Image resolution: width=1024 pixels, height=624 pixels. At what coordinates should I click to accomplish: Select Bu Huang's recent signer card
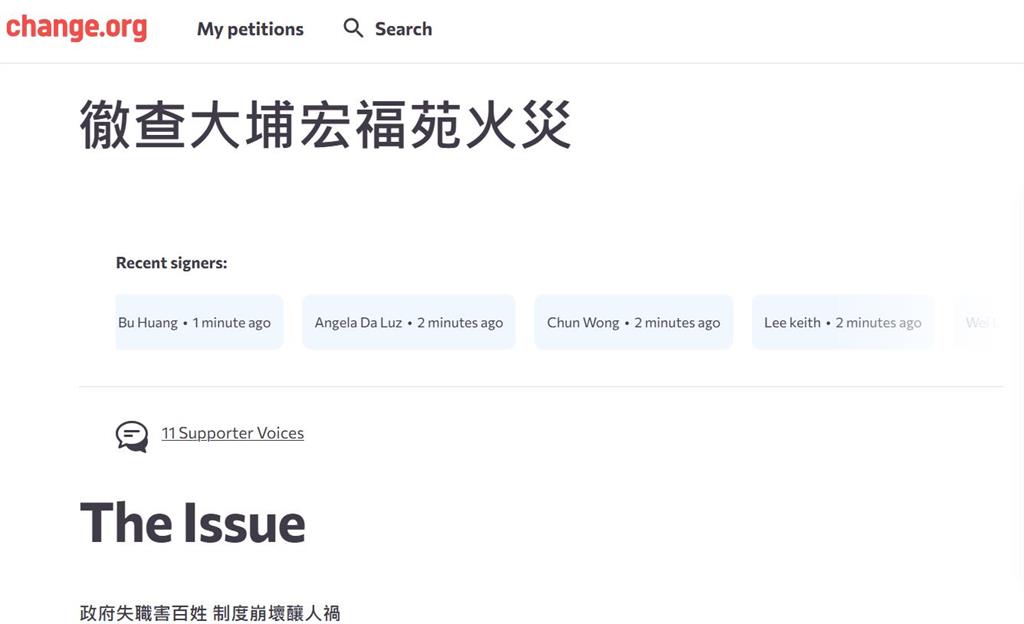[x=198, y=322]
